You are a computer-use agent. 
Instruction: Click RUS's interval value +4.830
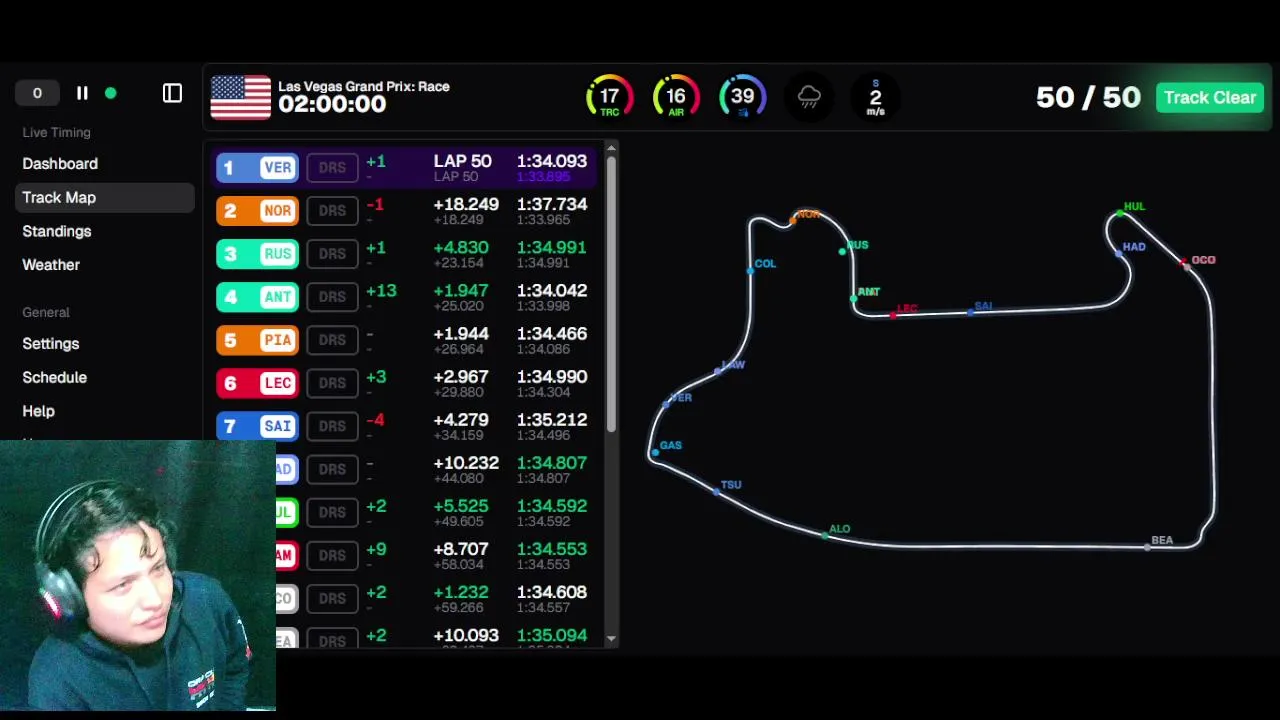click(x=461, y=247)
